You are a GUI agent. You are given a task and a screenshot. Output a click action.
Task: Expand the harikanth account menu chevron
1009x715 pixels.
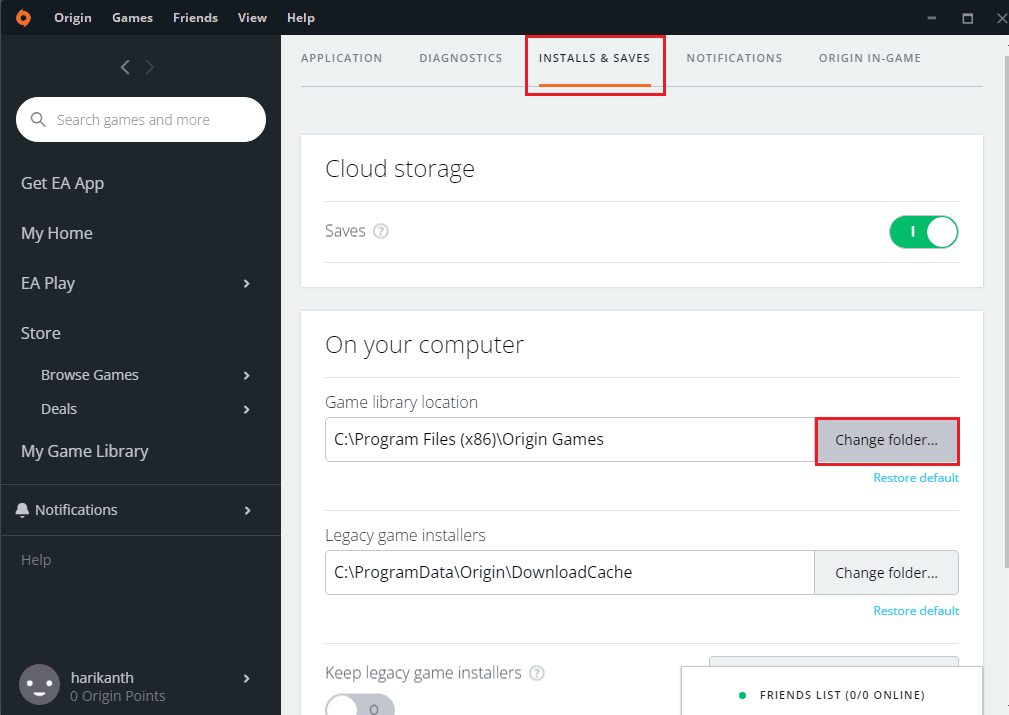(246, 678)
